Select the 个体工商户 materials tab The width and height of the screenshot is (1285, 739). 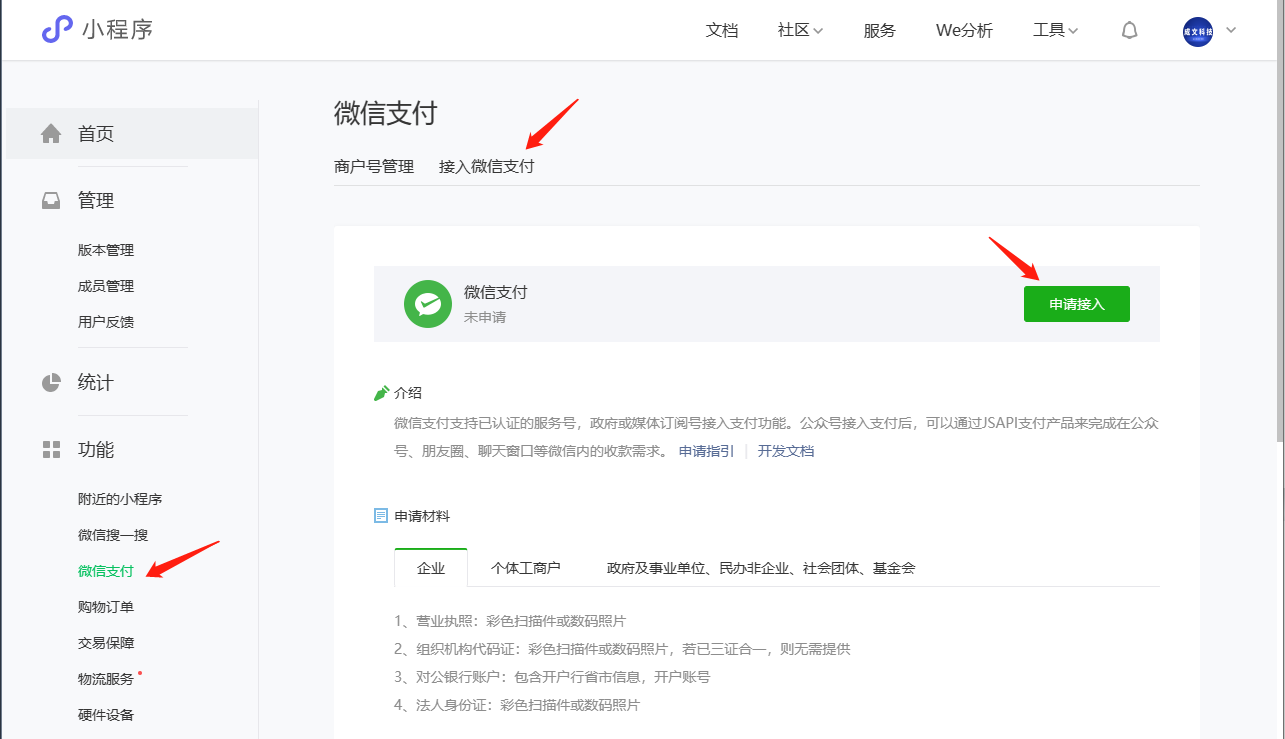(526, 568)
